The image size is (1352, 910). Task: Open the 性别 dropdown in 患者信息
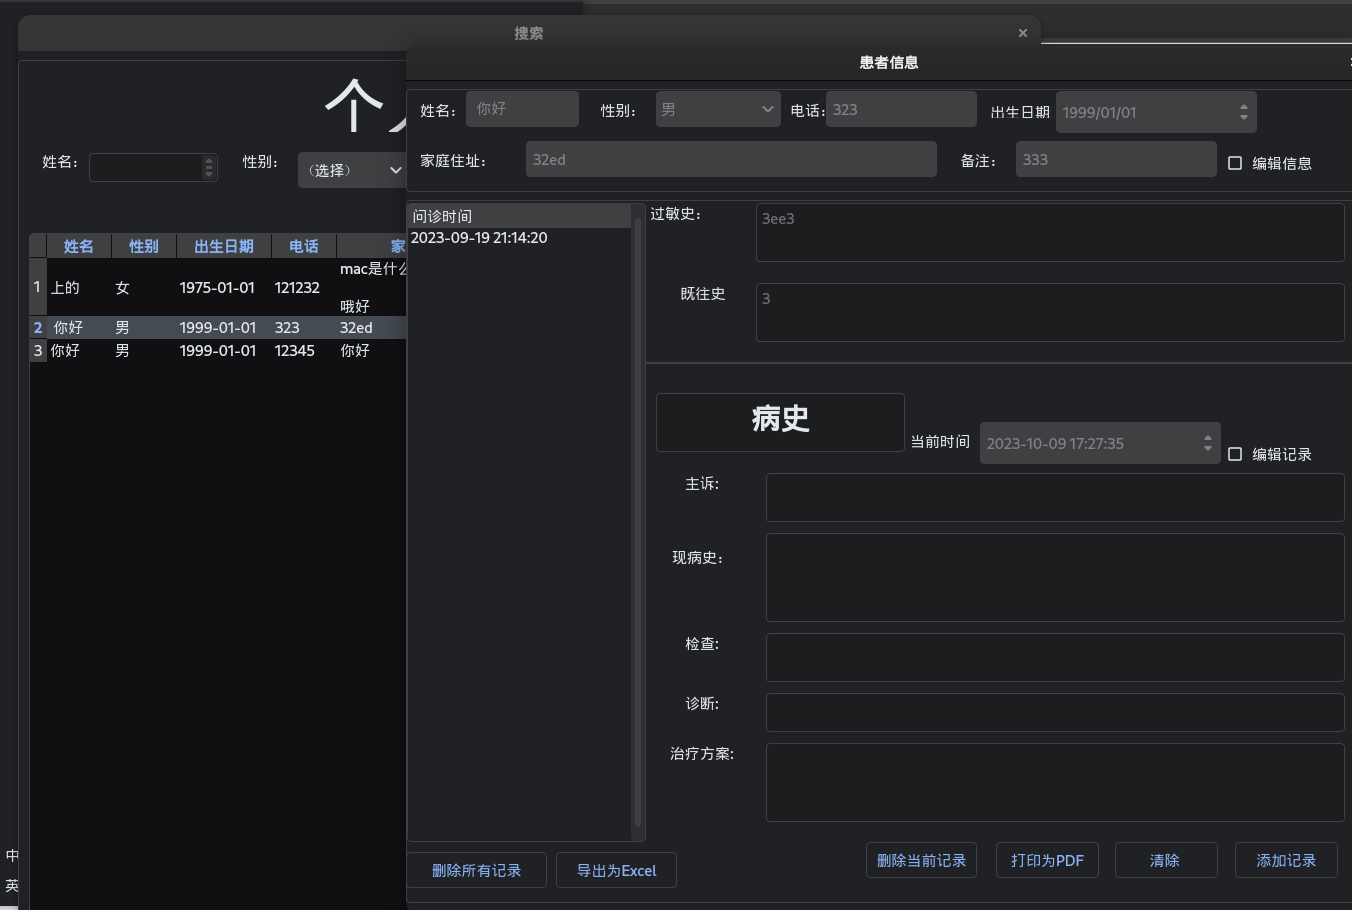click(718, 109)
